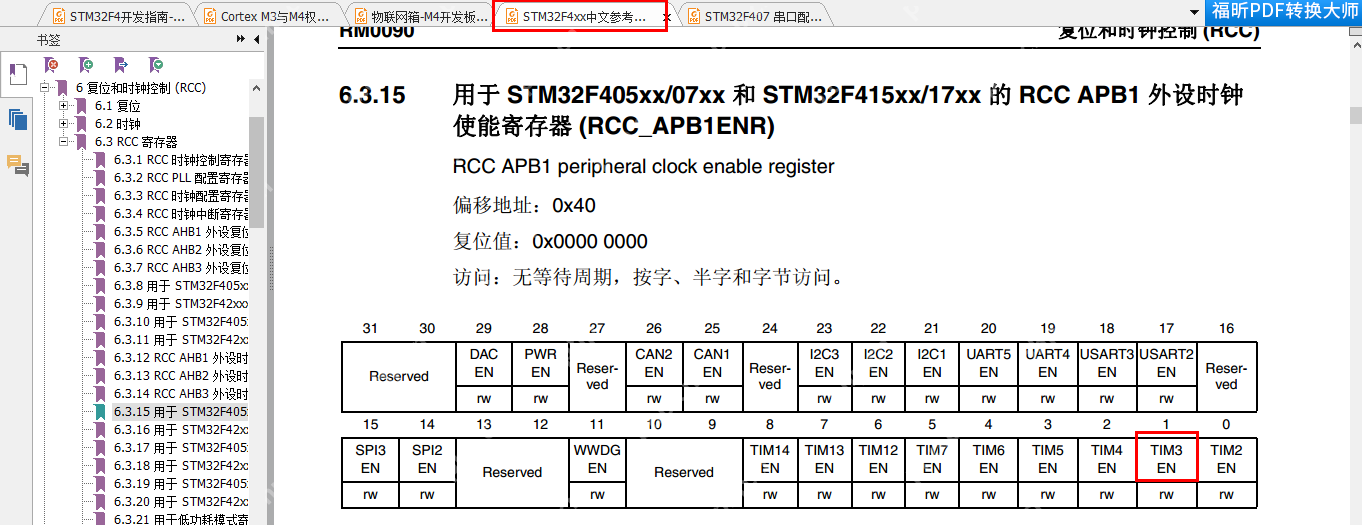Image resolution: width=1362 pixels, height=525 pixels.
Task: Click the double-arrow expand icon in 书签 header
Action: pos(241,39)
